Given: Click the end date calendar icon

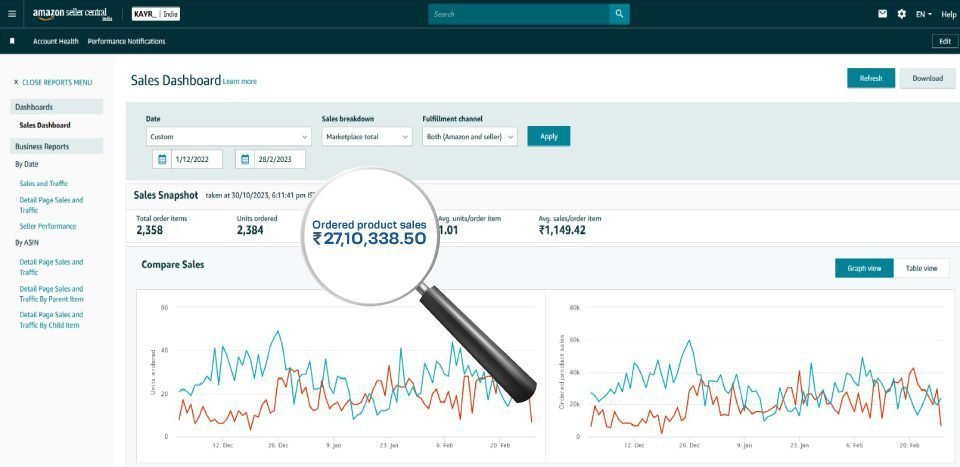Looking at the screenshot, I should [246, 159].
